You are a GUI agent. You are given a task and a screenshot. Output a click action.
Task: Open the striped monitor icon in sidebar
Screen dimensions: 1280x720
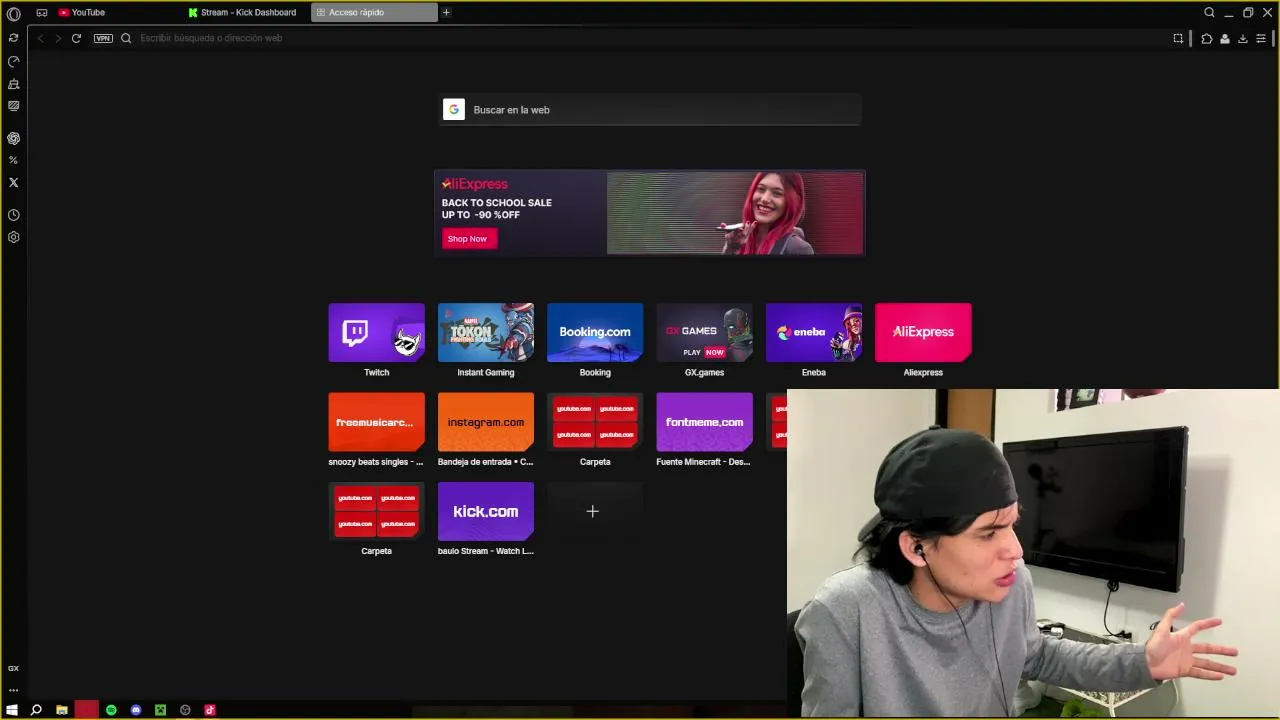pos(13,106)
